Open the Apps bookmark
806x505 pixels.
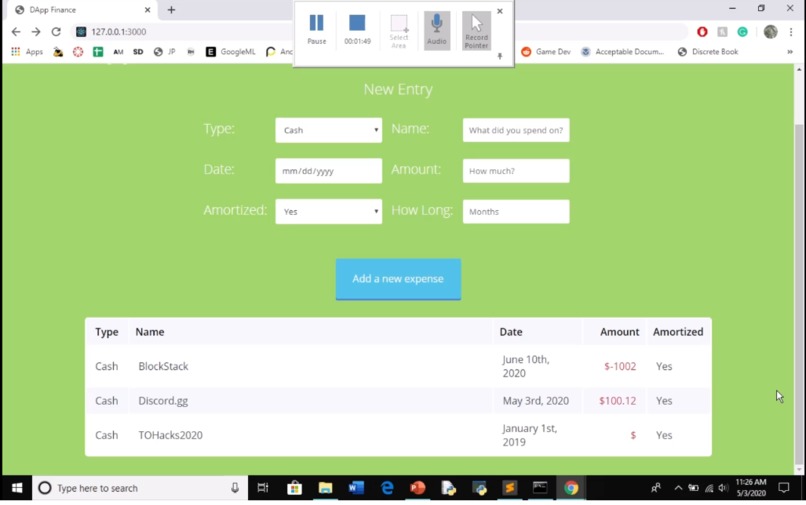pyautogui.click(x=27, y=51)
